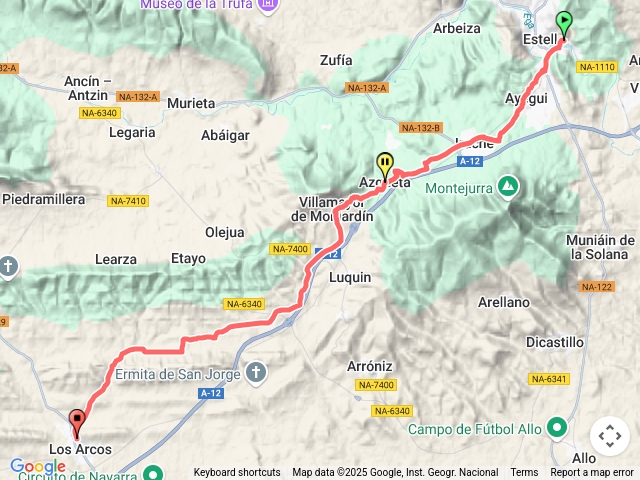Open the Google logo link
640x480 pixels.
click(38, 466)
